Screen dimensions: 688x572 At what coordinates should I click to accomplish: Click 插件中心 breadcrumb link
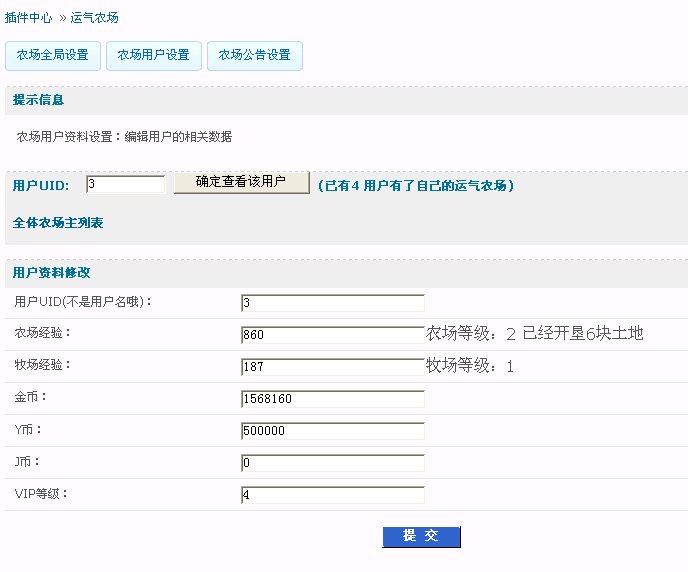tap(28, 18)
